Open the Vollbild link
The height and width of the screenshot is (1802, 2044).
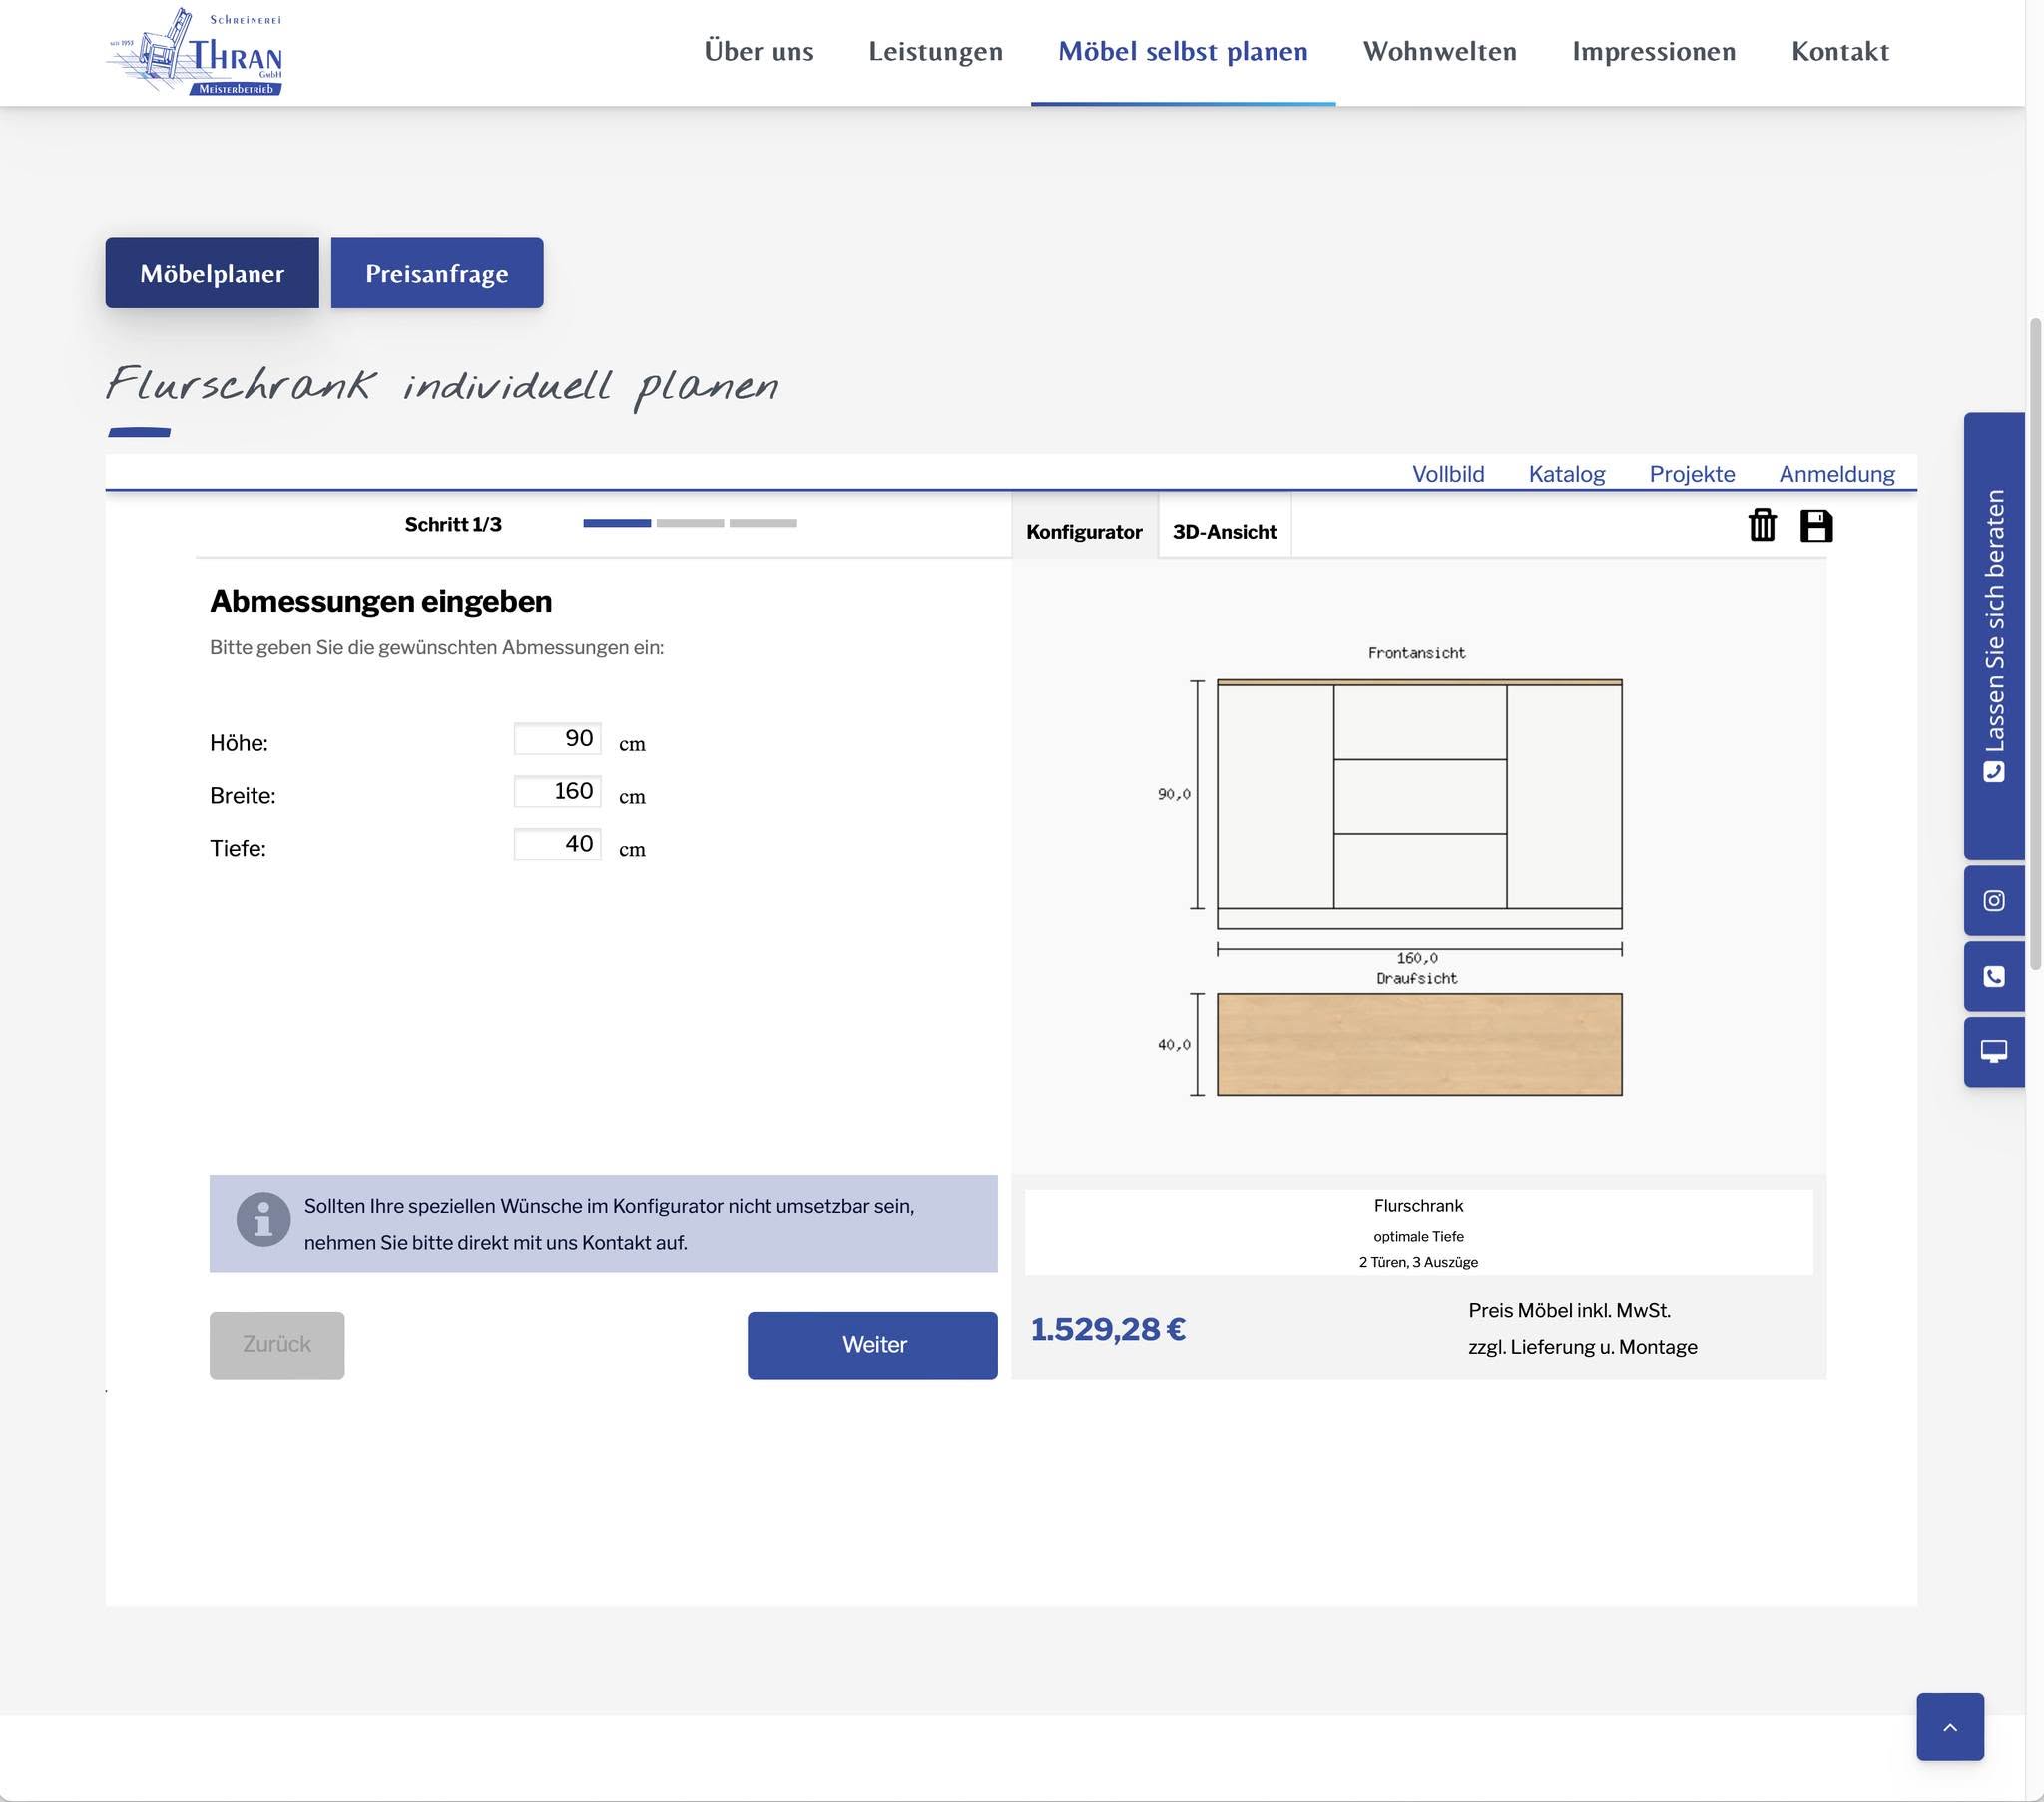coord(1447,474)
